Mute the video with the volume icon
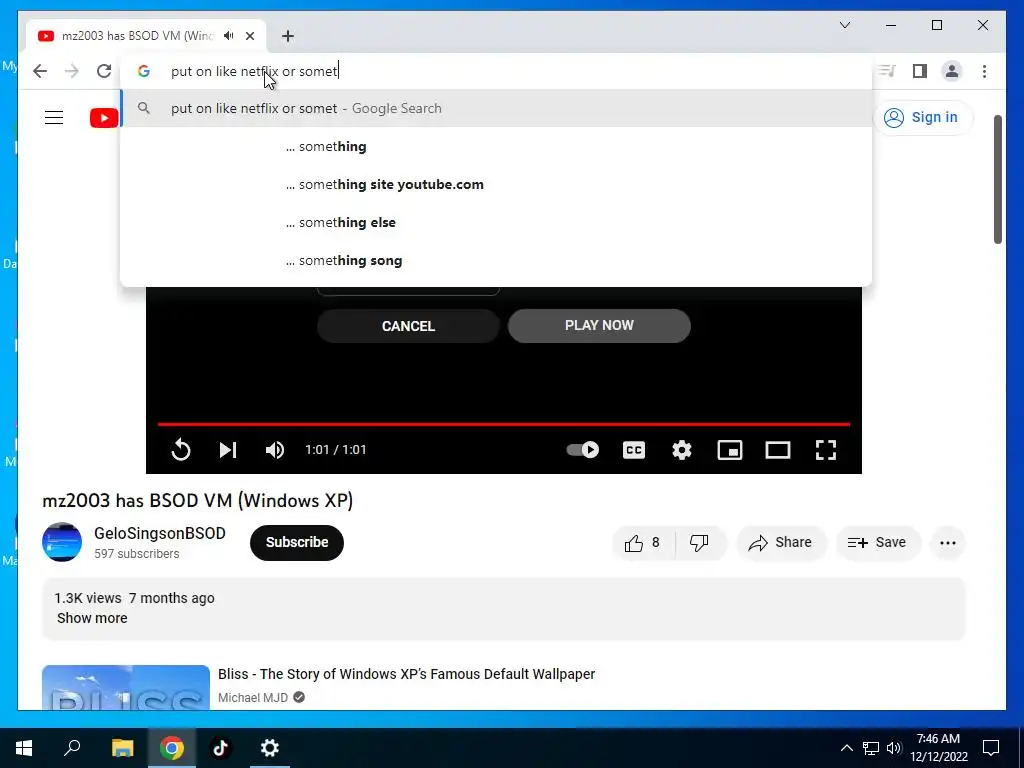 [275, 450]
